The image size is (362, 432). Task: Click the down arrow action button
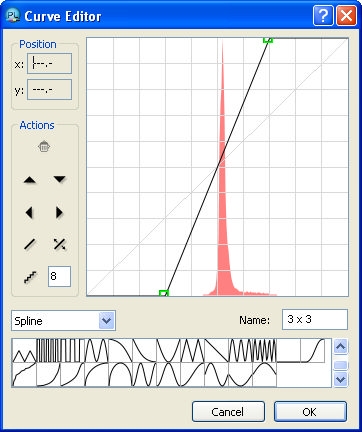[x=60, y=179]
